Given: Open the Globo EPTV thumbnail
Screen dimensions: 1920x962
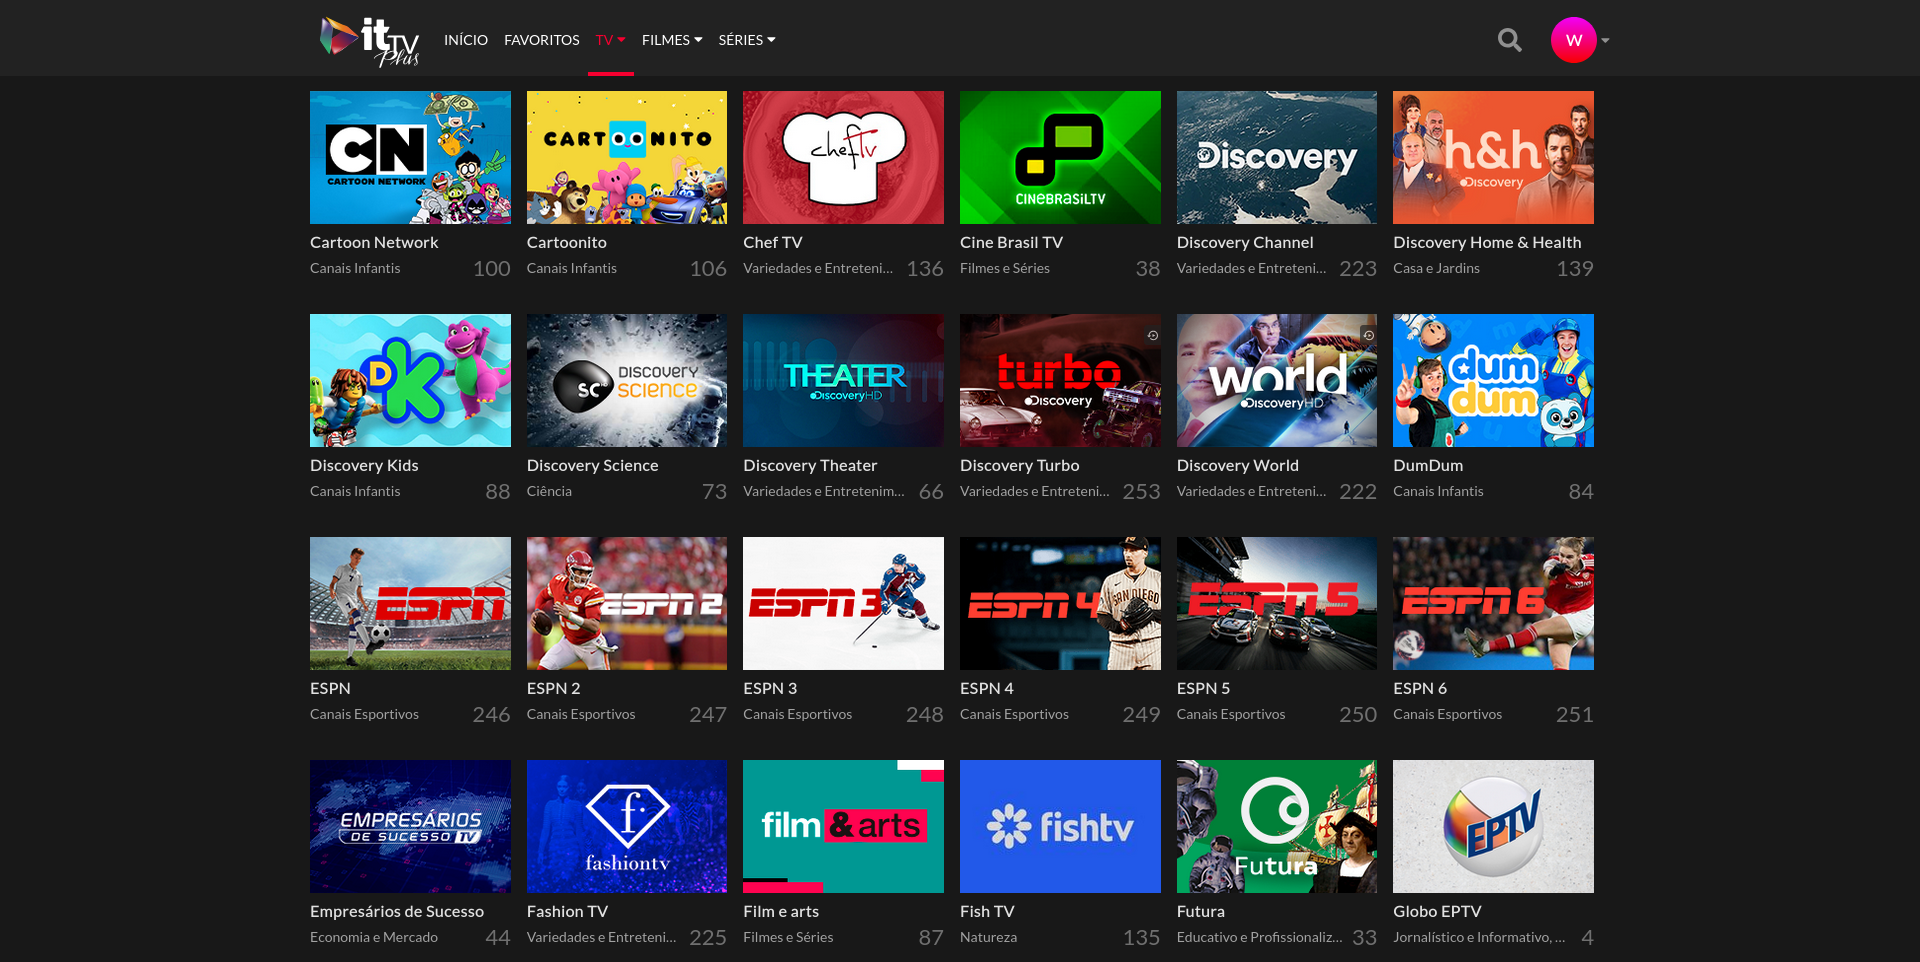Looking at the screenshot, I should [1493, 826].
